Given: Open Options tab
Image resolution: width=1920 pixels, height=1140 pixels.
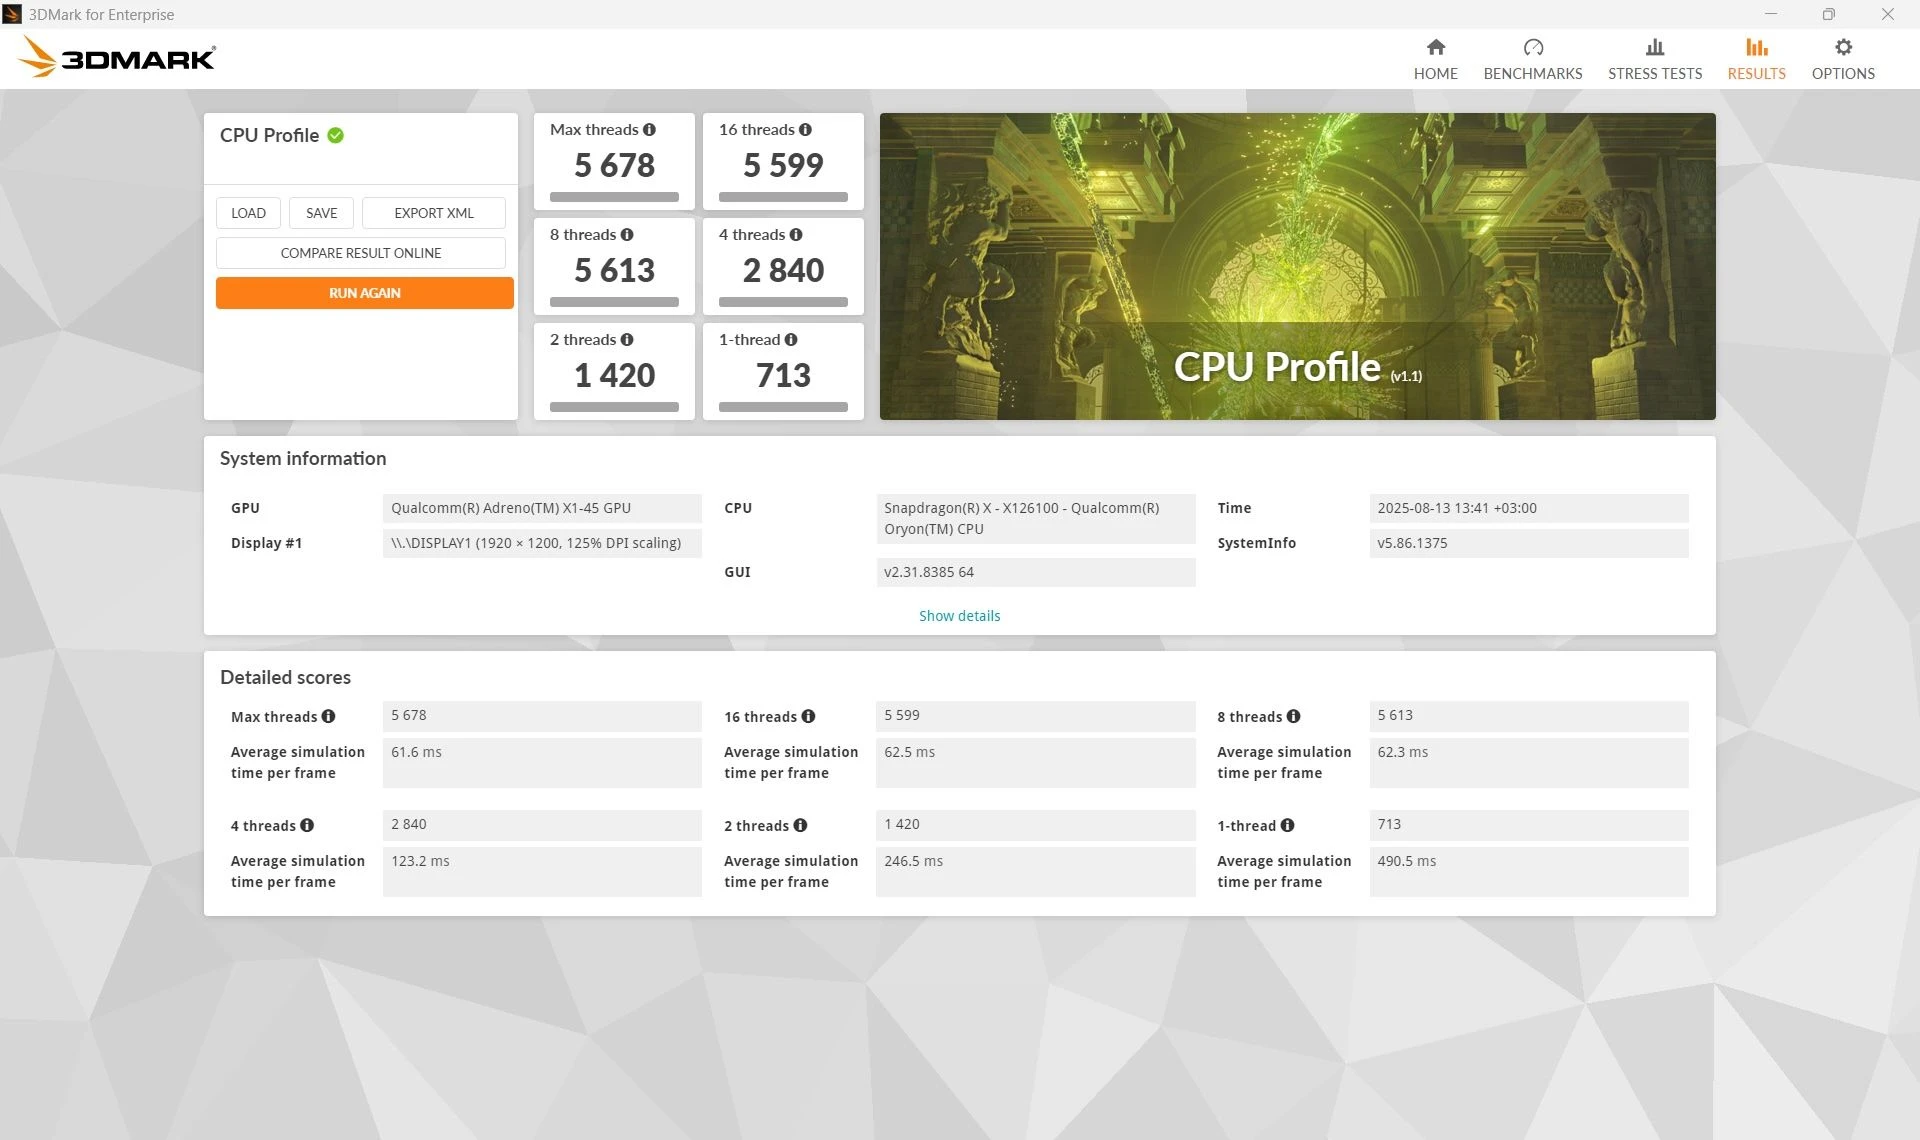Looking at the screenshot, I should (1843, 59).
